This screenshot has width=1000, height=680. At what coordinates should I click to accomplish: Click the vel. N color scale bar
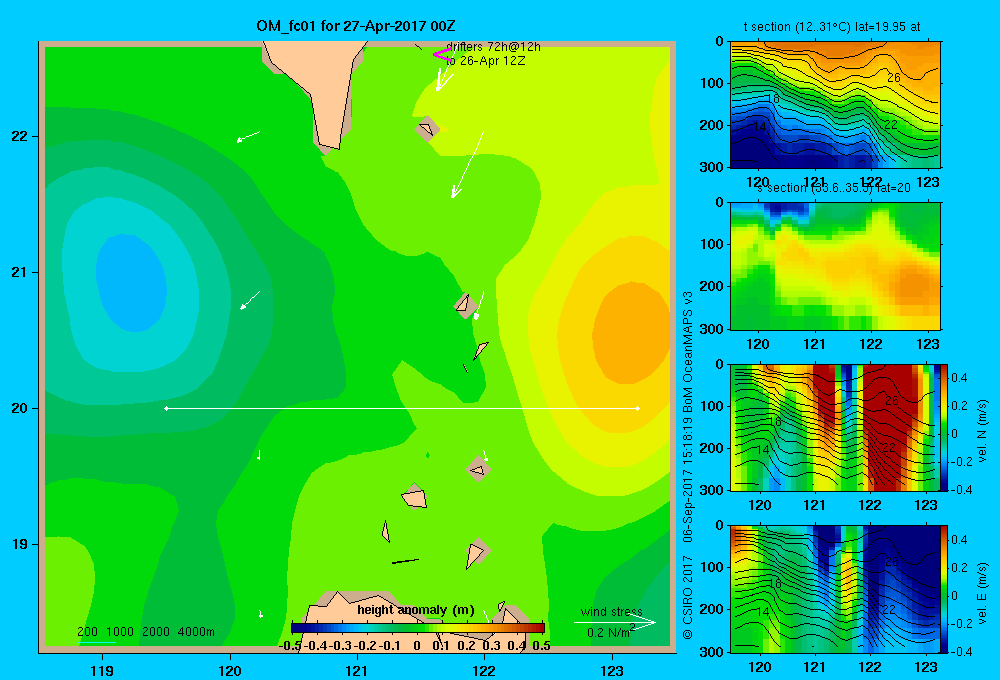click(944, 427)
